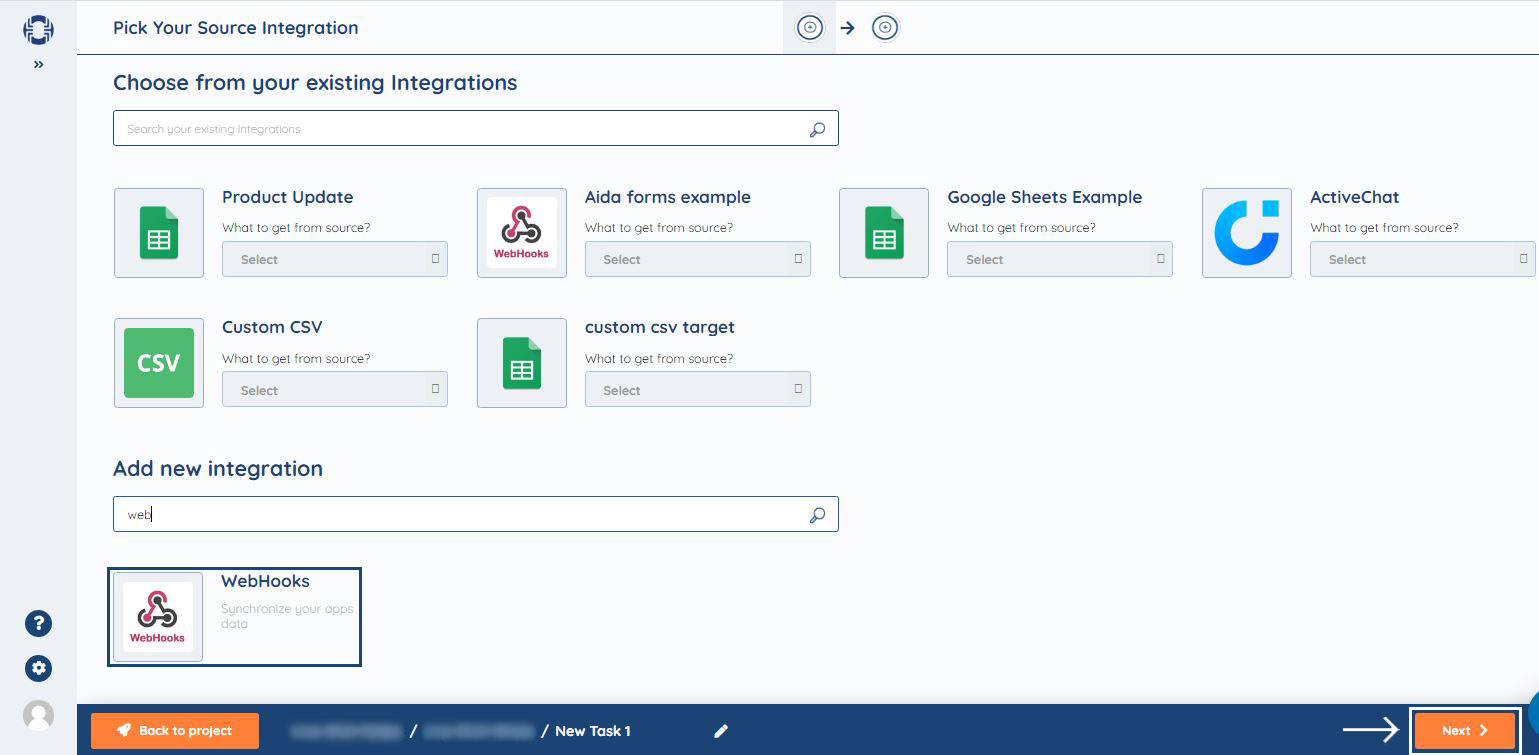Edit task name with pencil icon

click(x=721, y=731)
